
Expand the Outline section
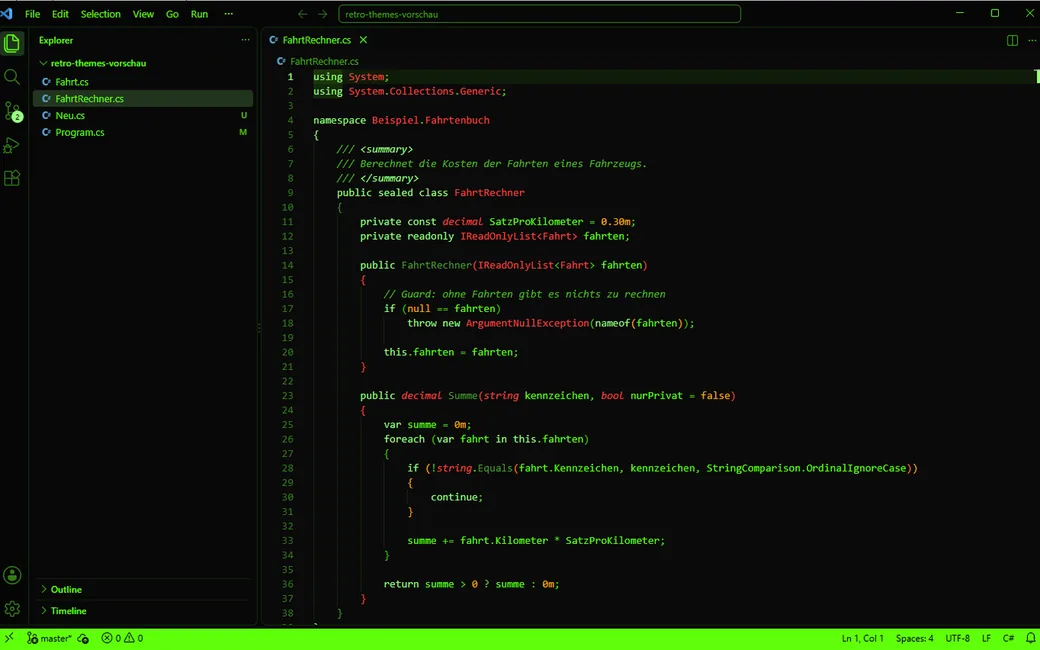click(143, 589)
